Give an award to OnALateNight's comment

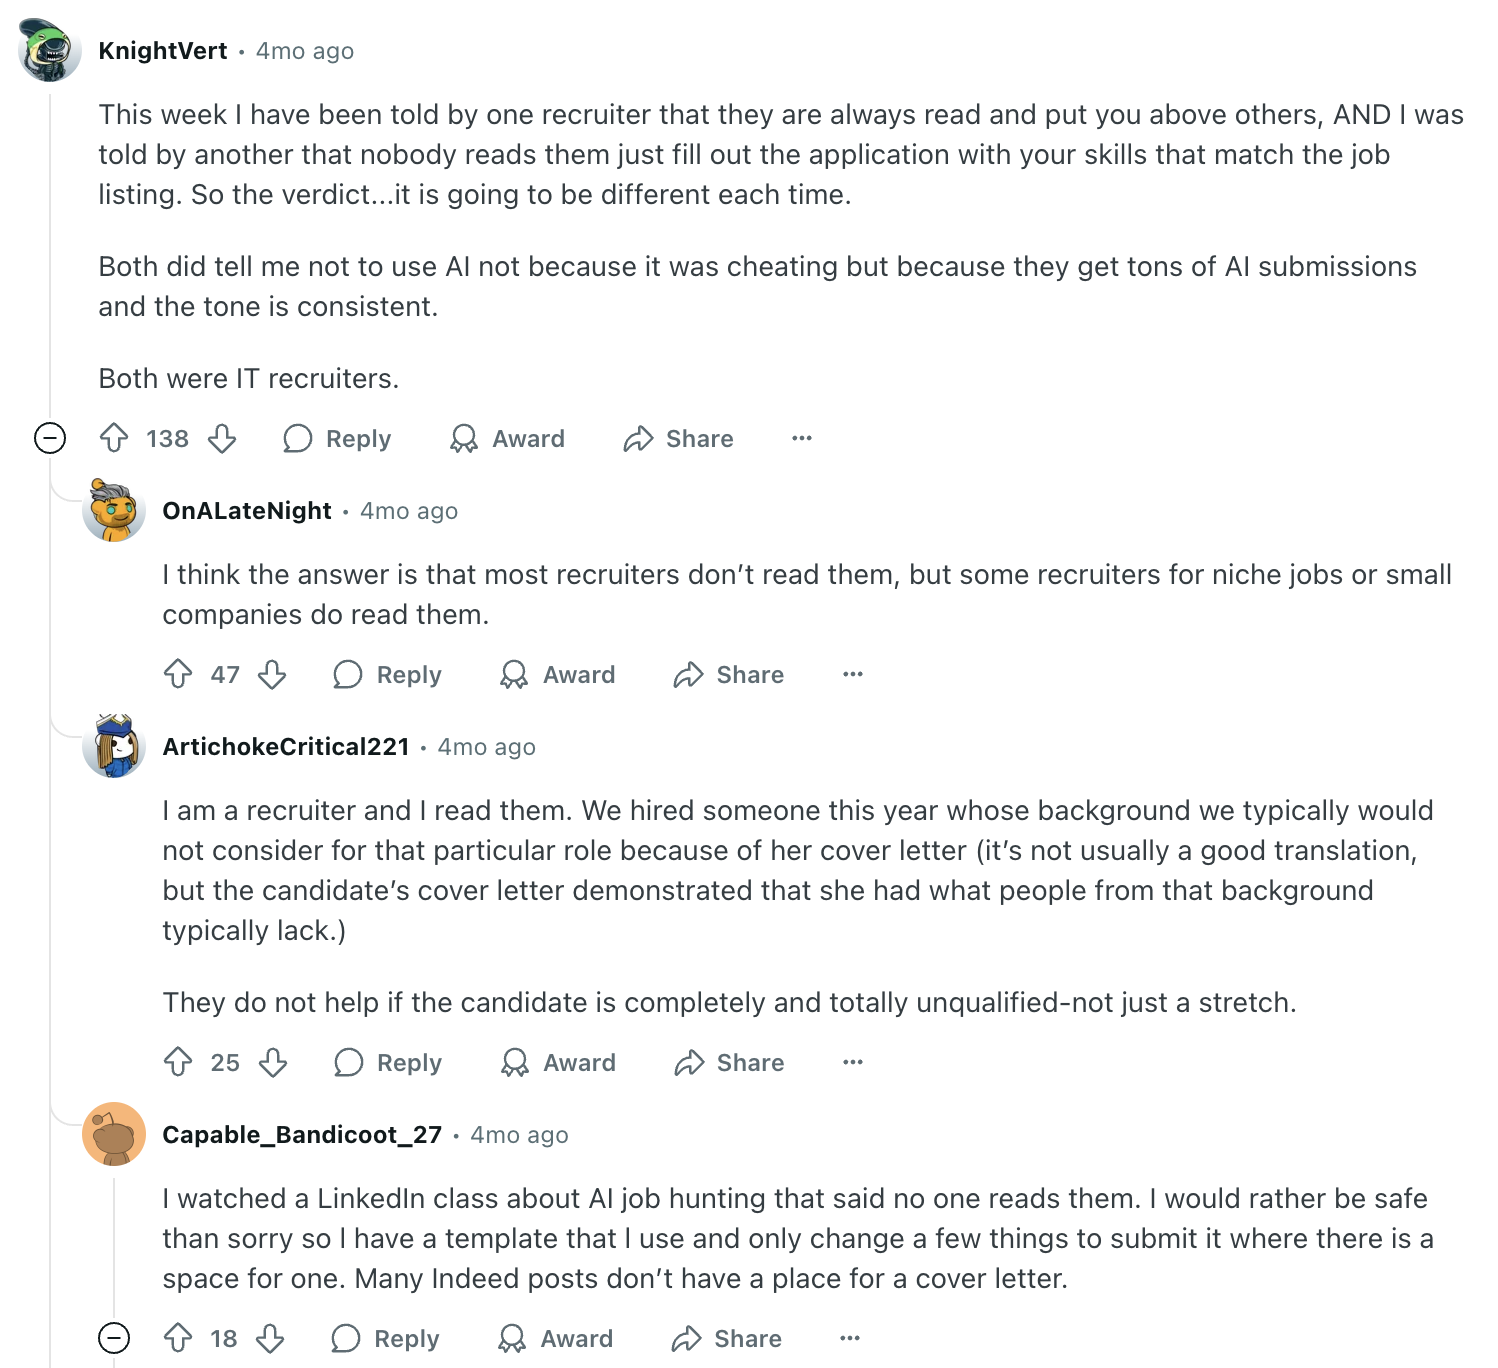click(x=558, y=674)
